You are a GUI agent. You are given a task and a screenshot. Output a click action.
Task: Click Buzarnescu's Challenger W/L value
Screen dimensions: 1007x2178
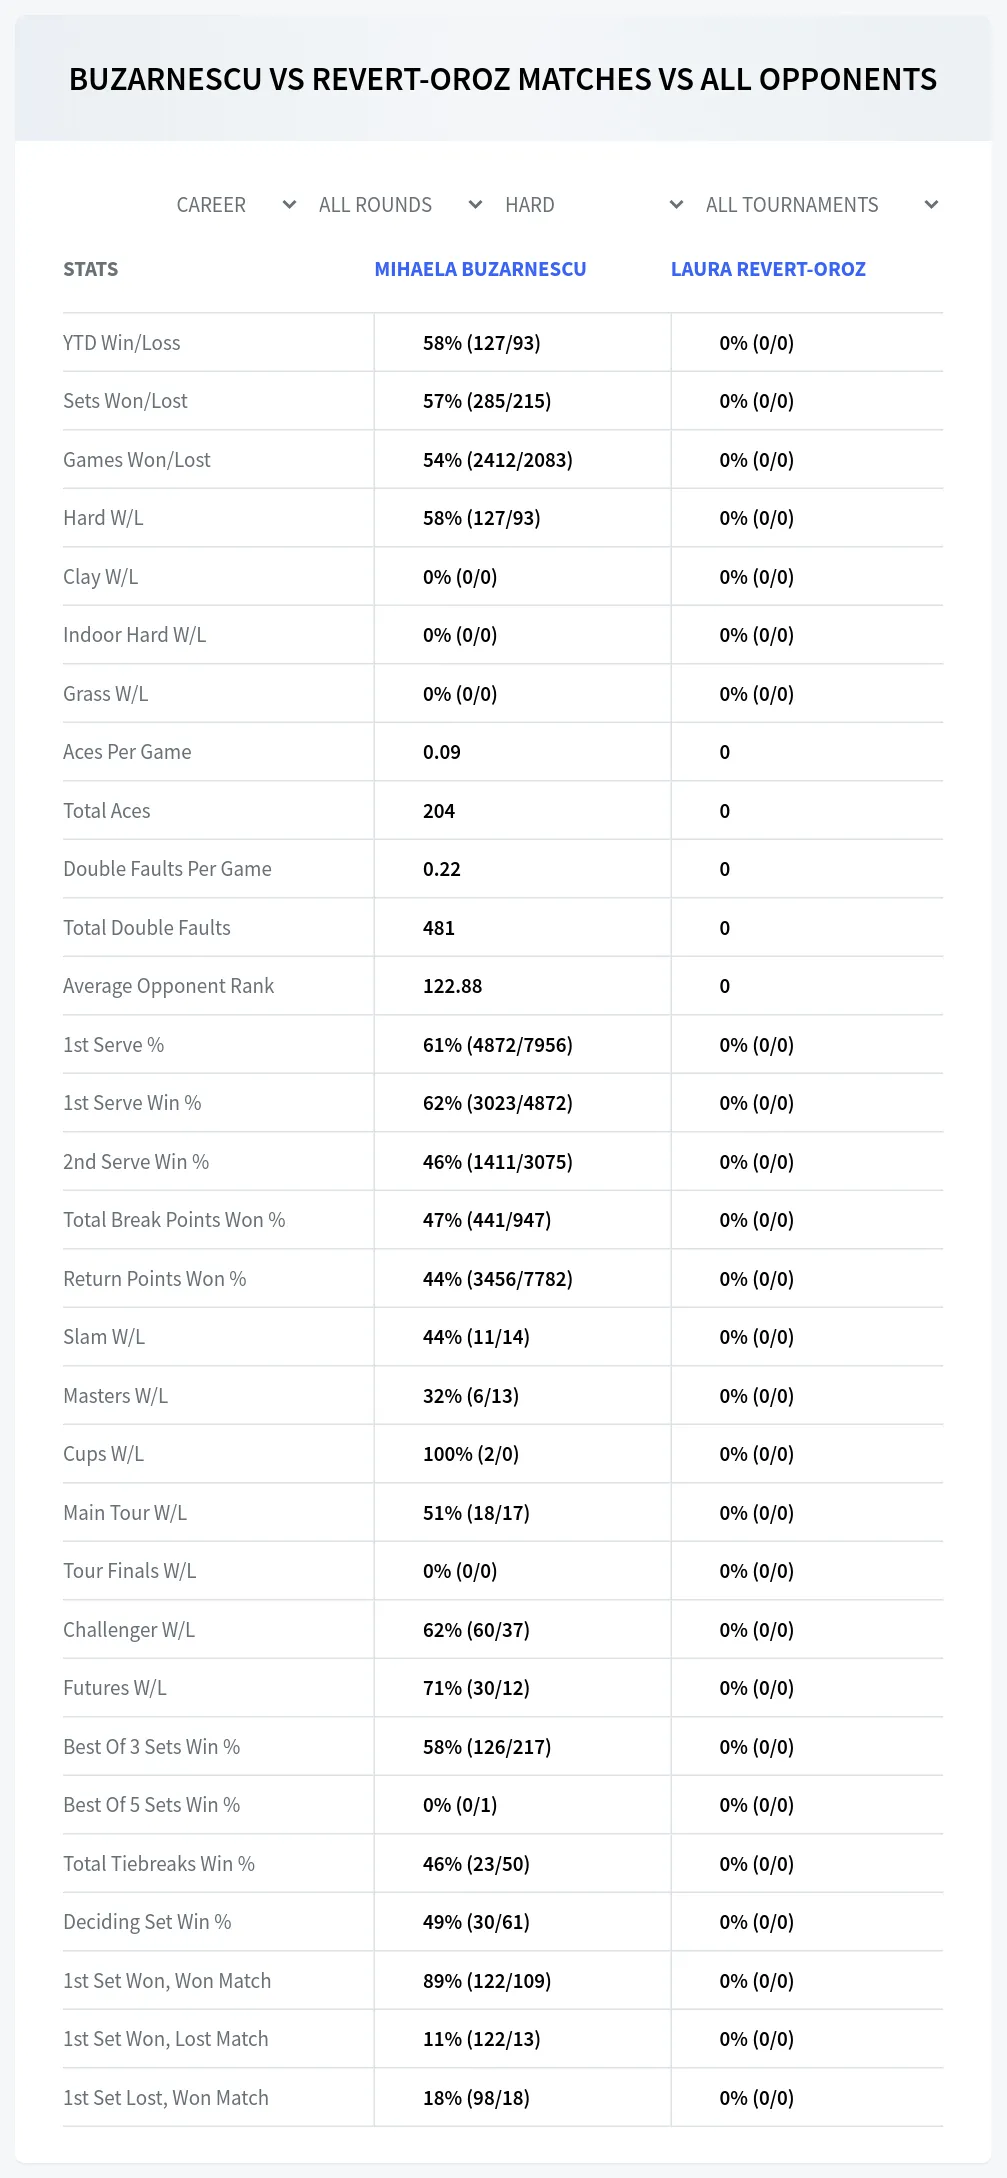point(476,1630)
